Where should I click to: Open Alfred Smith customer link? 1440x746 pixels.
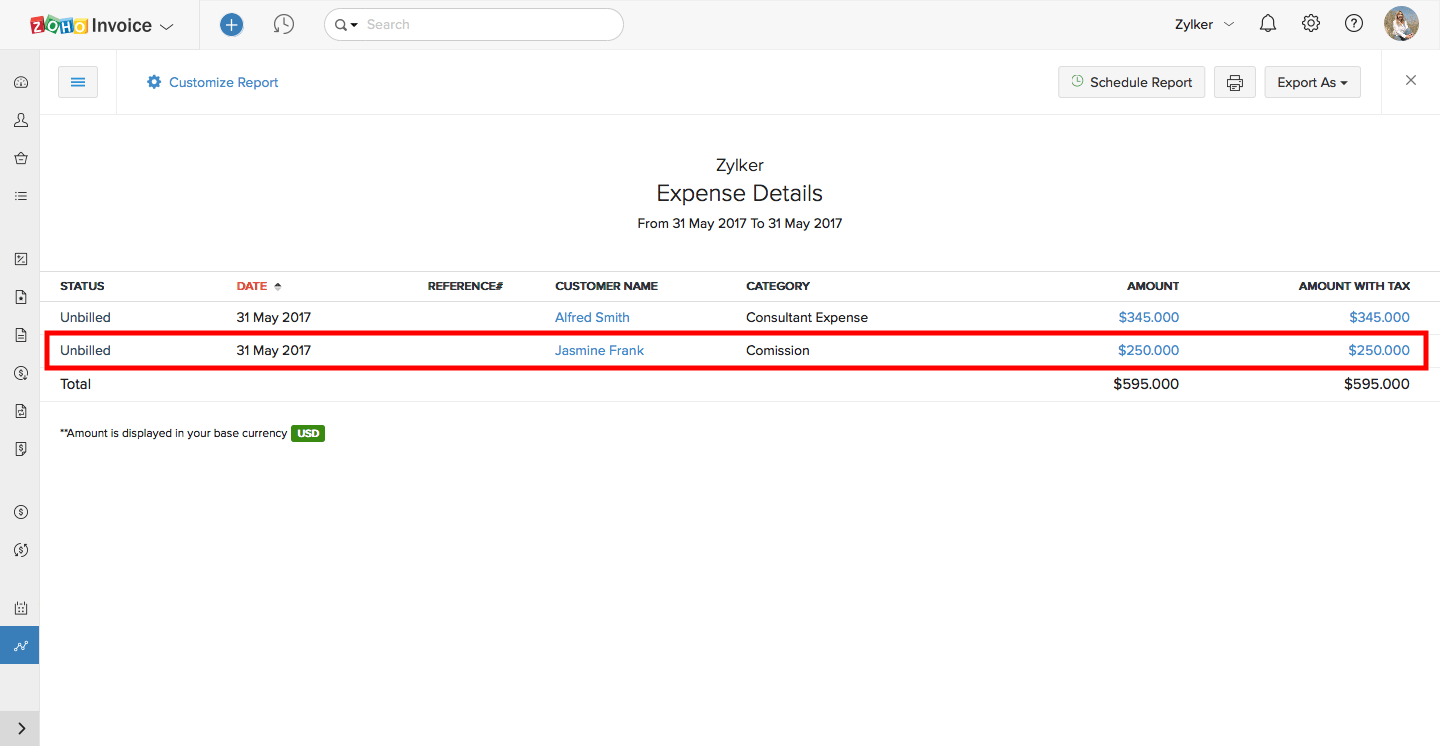[x=592, y=317]
